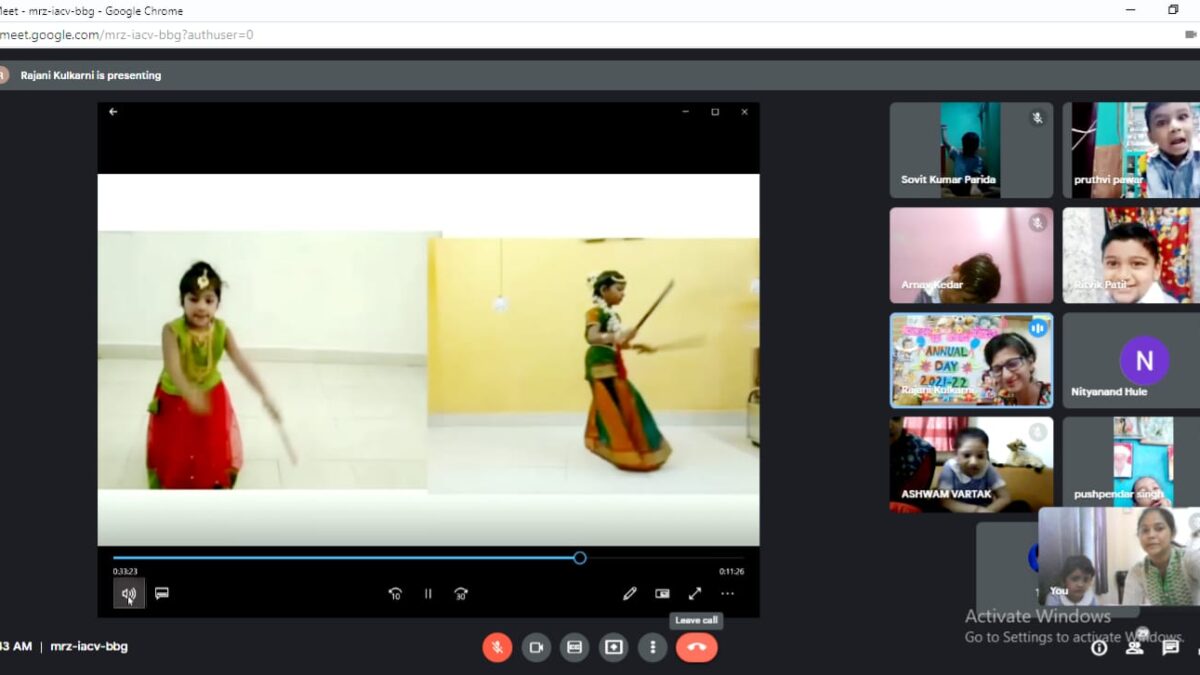This screenshot has height=675, width=1200.
Task: Turn on captions in the Meet toolbar
Action: (x=575, y=647)
